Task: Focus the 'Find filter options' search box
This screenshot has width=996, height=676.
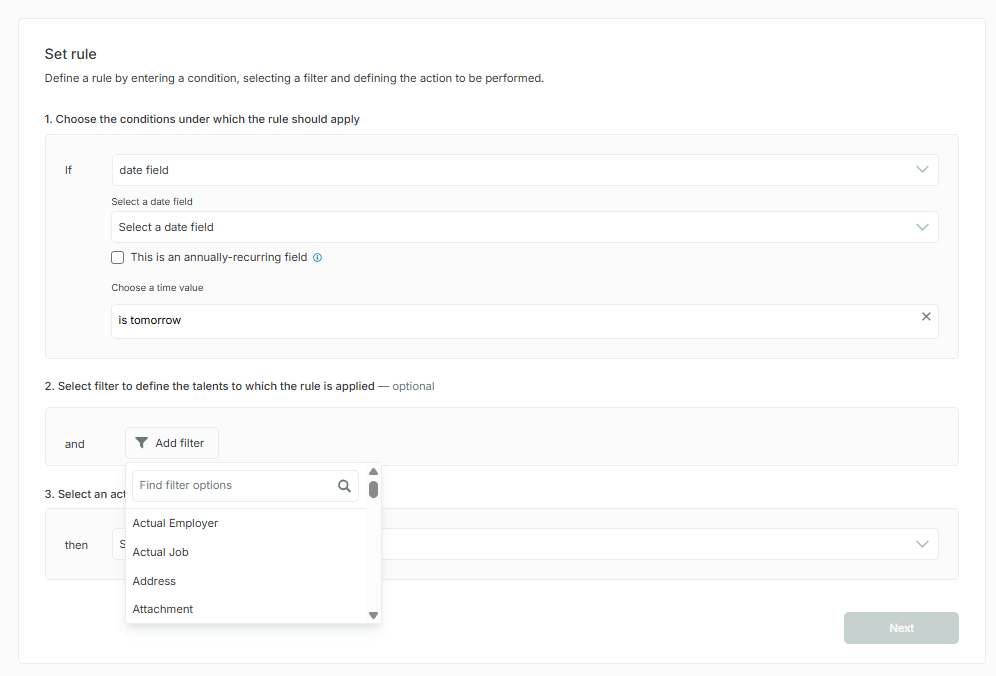Action: pyautogui.click(x=235, y=486)
